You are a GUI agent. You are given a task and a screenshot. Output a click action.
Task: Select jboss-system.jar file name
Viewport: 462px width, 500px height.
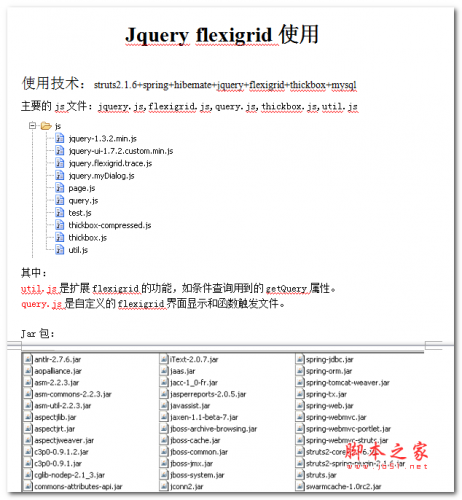pos(197,475)
